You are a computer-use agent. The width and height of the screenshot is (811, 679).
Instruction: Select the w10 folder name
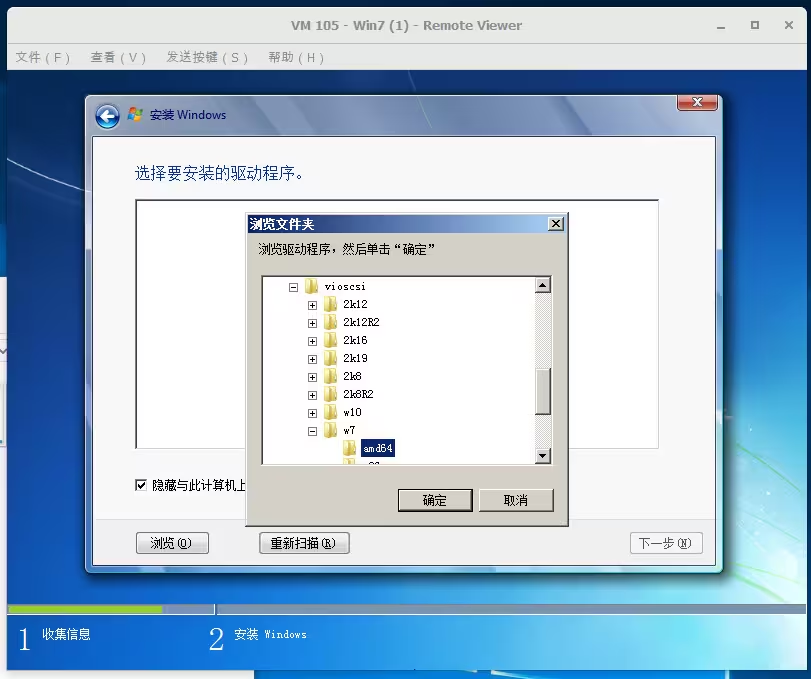point(352,413)
